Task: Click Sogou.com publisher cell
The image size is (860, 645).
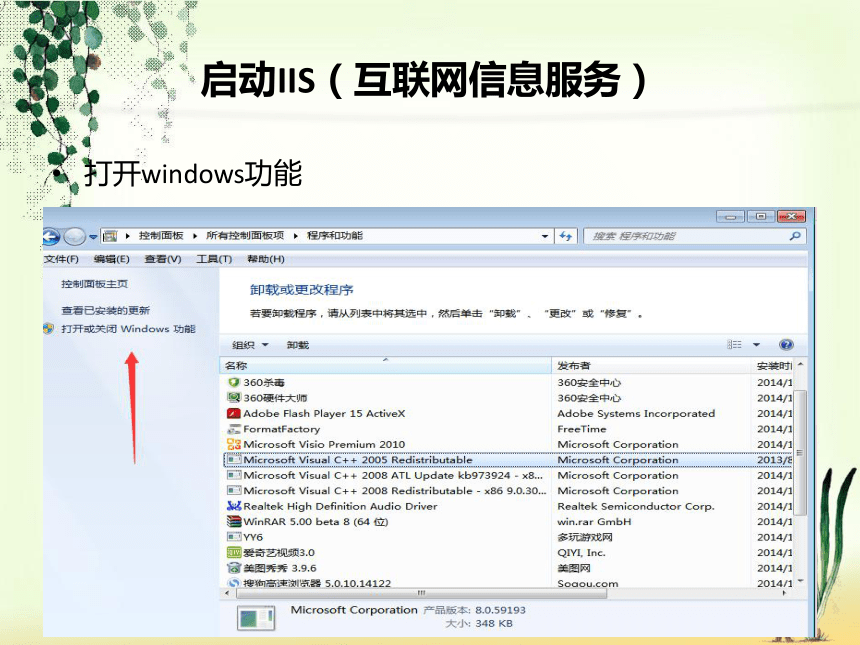Action: click(x=587, y=583)
